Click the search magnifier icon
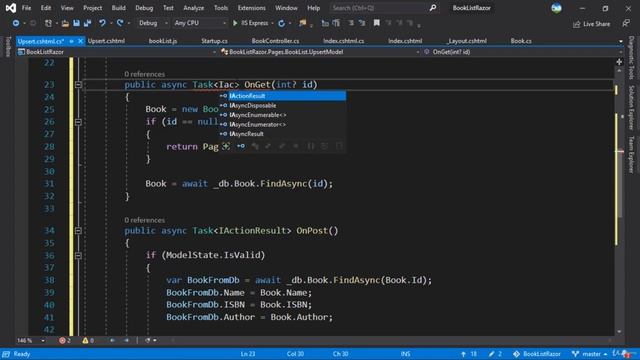 point(433,8)
